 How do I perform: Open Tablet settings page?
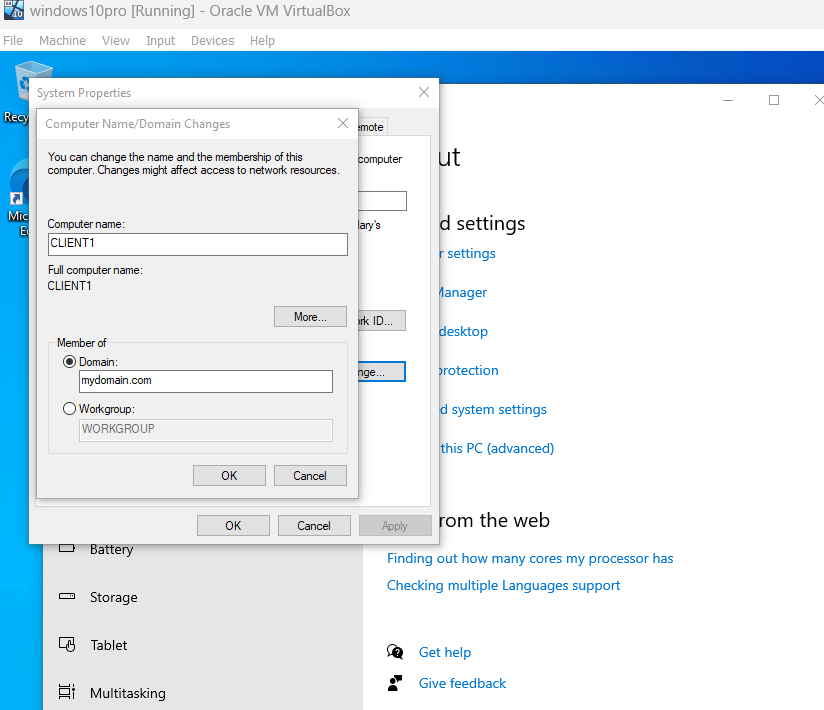109,645
